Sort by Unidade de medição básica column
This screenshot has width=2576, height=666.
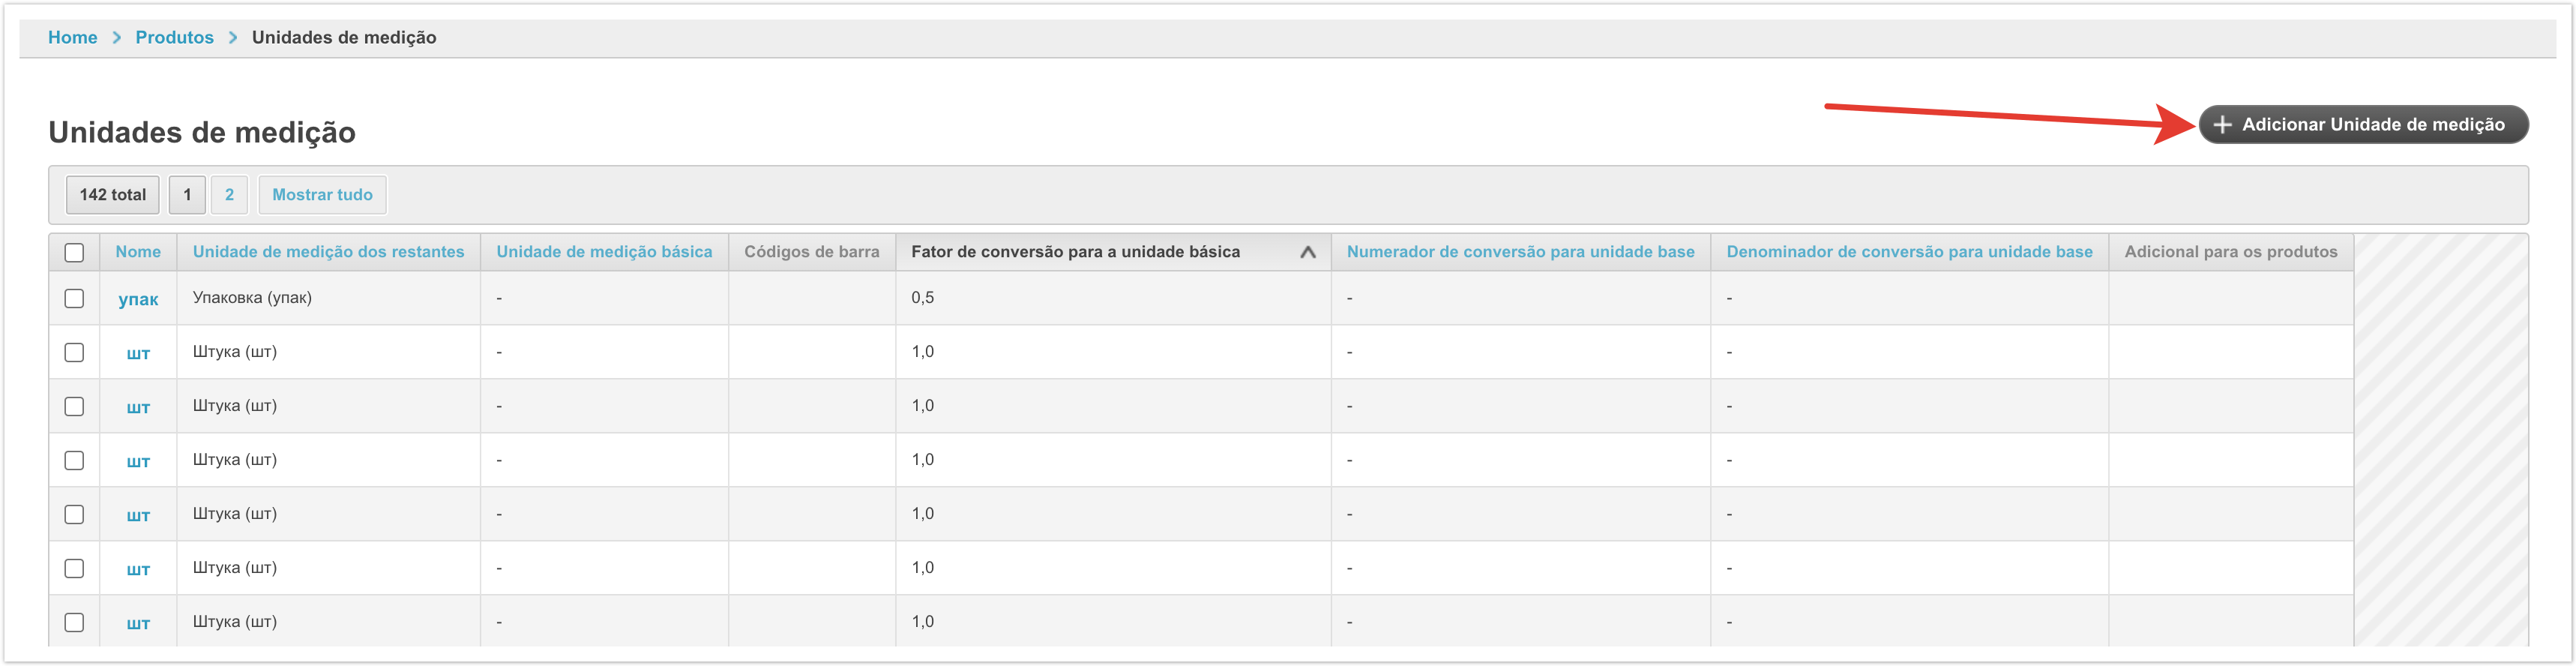coord(604,252)
